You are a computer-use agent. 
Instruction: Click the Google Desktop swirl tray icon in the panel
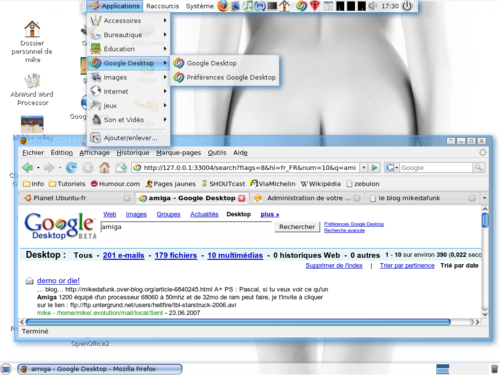tap(301, 6)
